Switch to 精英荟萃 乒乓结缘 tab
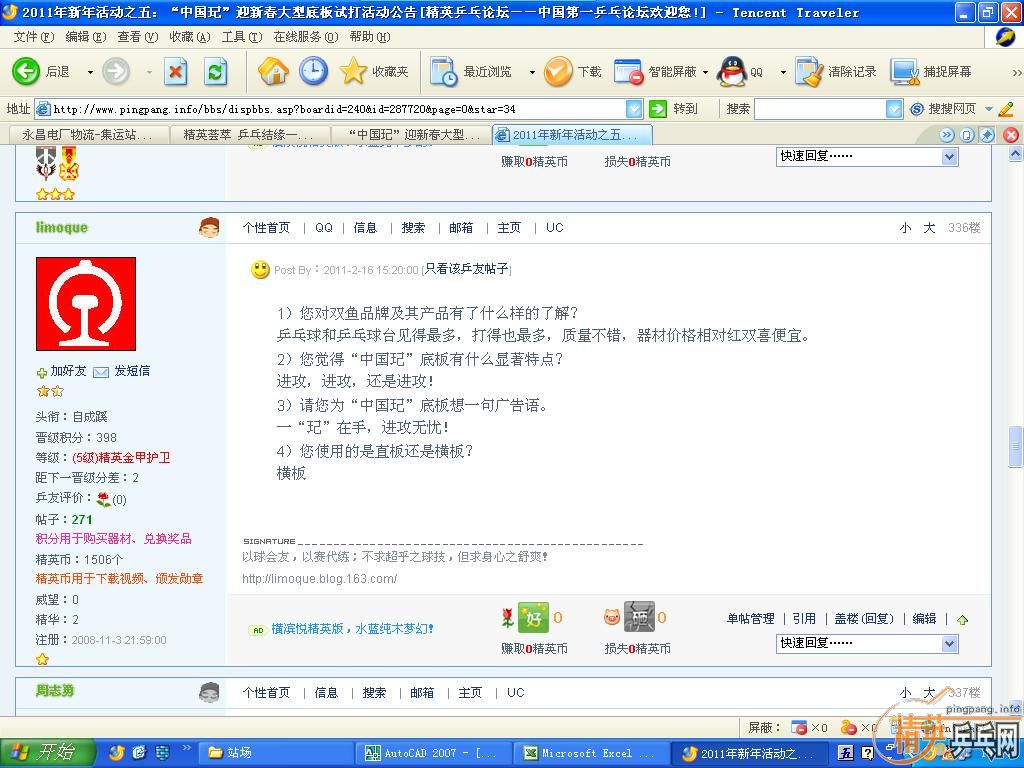 249,135
